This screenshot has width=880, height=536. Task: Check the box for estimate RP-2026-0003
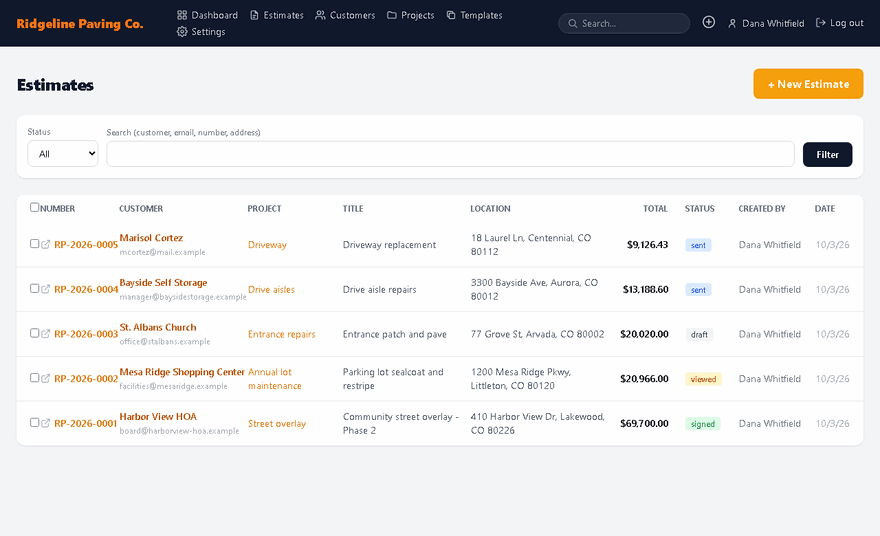coord(34,333)
